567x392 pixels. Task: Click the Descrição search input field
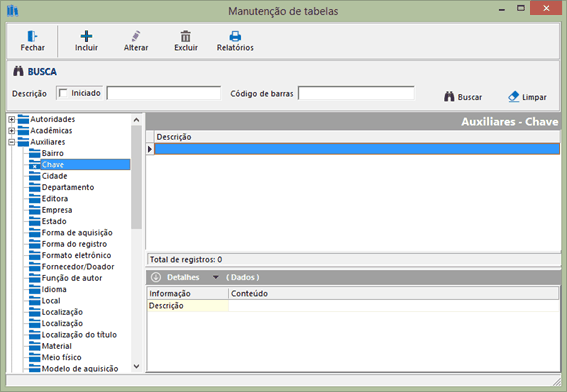pos(164,93)
